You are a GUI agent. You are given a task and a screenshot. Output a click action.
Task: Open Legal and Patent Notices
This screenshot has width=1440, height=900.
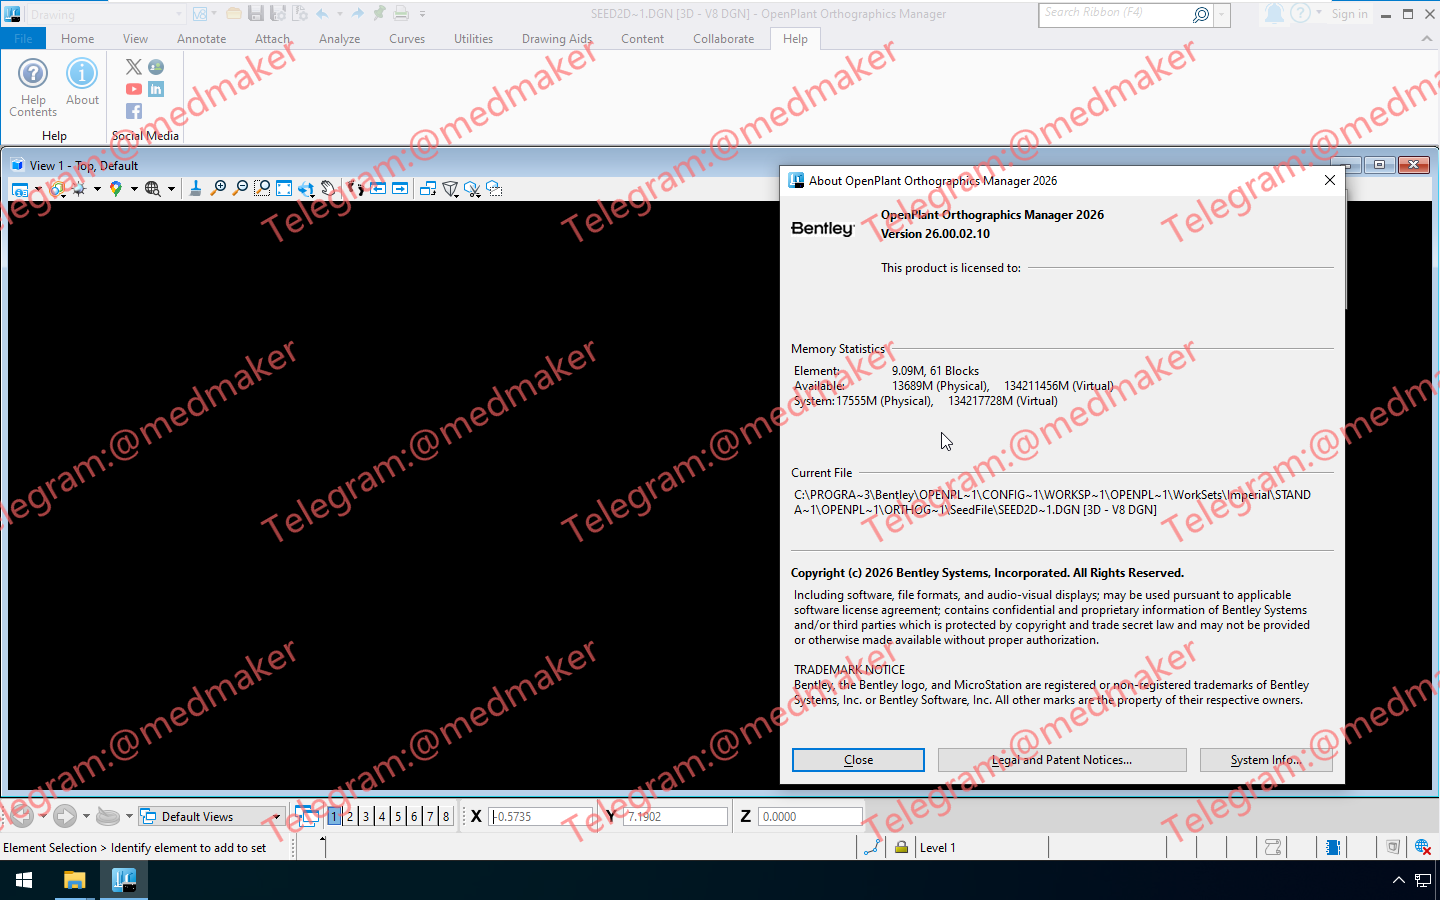tap(1062, 760)
